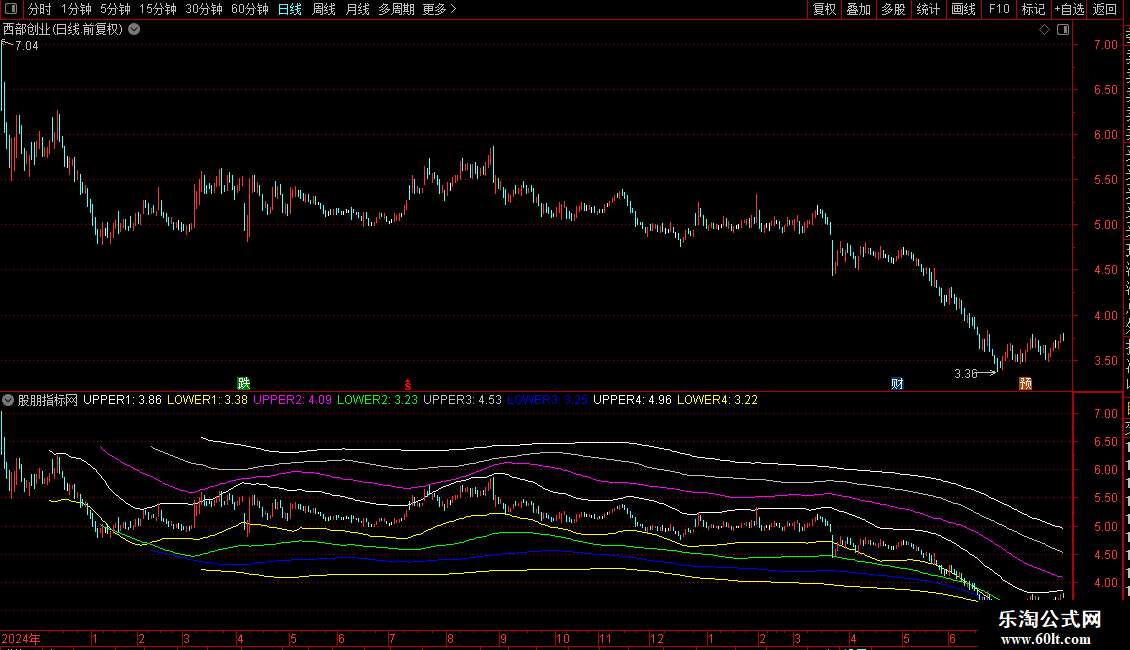Select the 60分钟 timeframe
The image size is (1130, 650).
click(x=249, y=9)
